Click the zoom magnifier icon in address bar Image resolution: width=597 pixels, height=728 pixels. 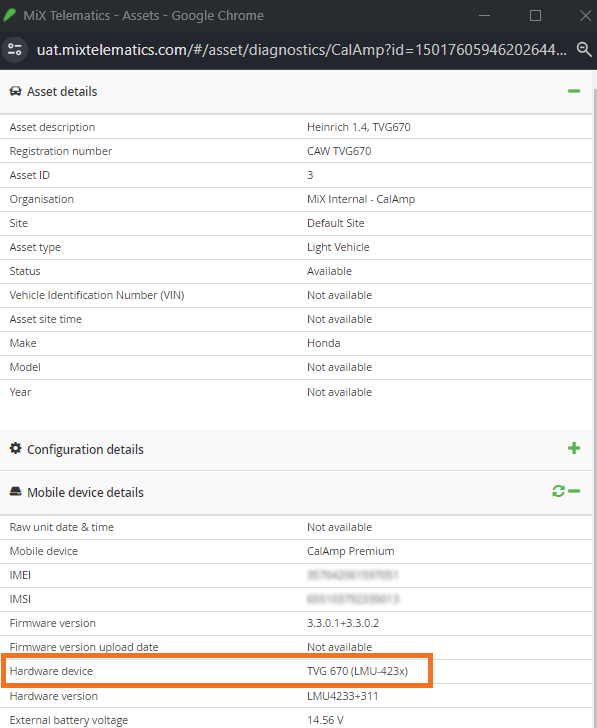(584, 49)
